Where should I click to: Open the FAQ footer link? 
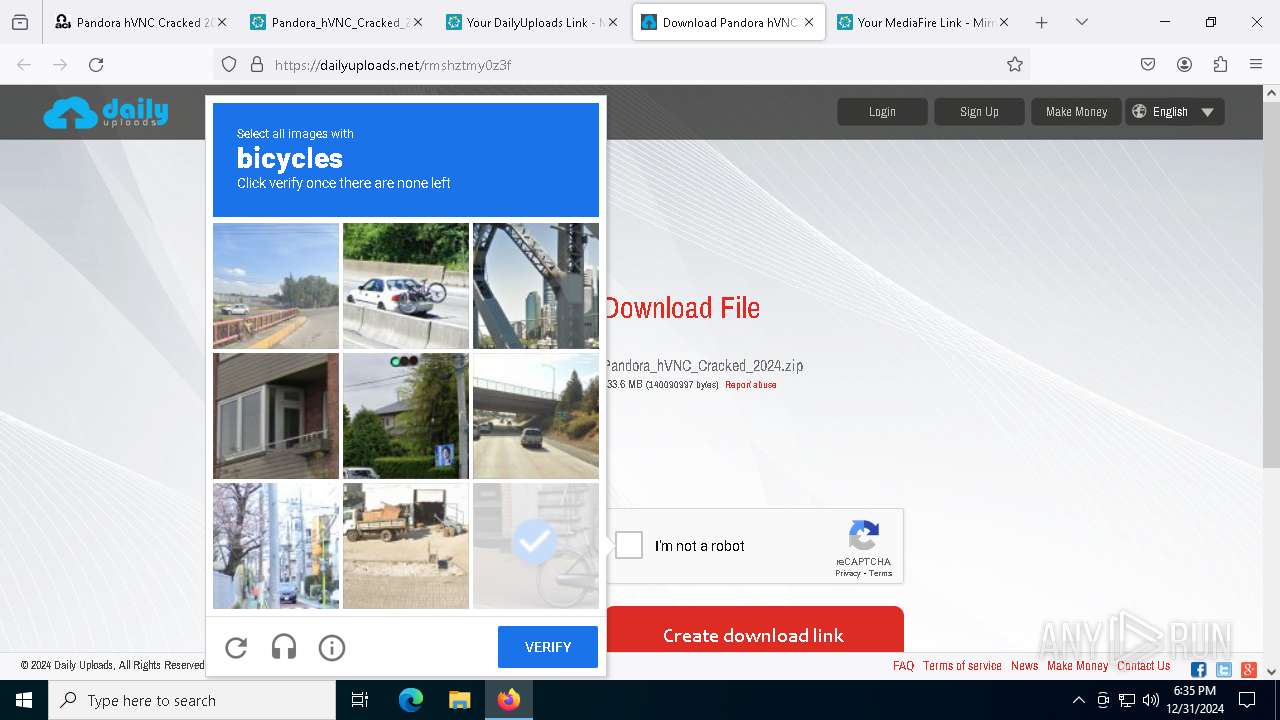coord(903,666)
